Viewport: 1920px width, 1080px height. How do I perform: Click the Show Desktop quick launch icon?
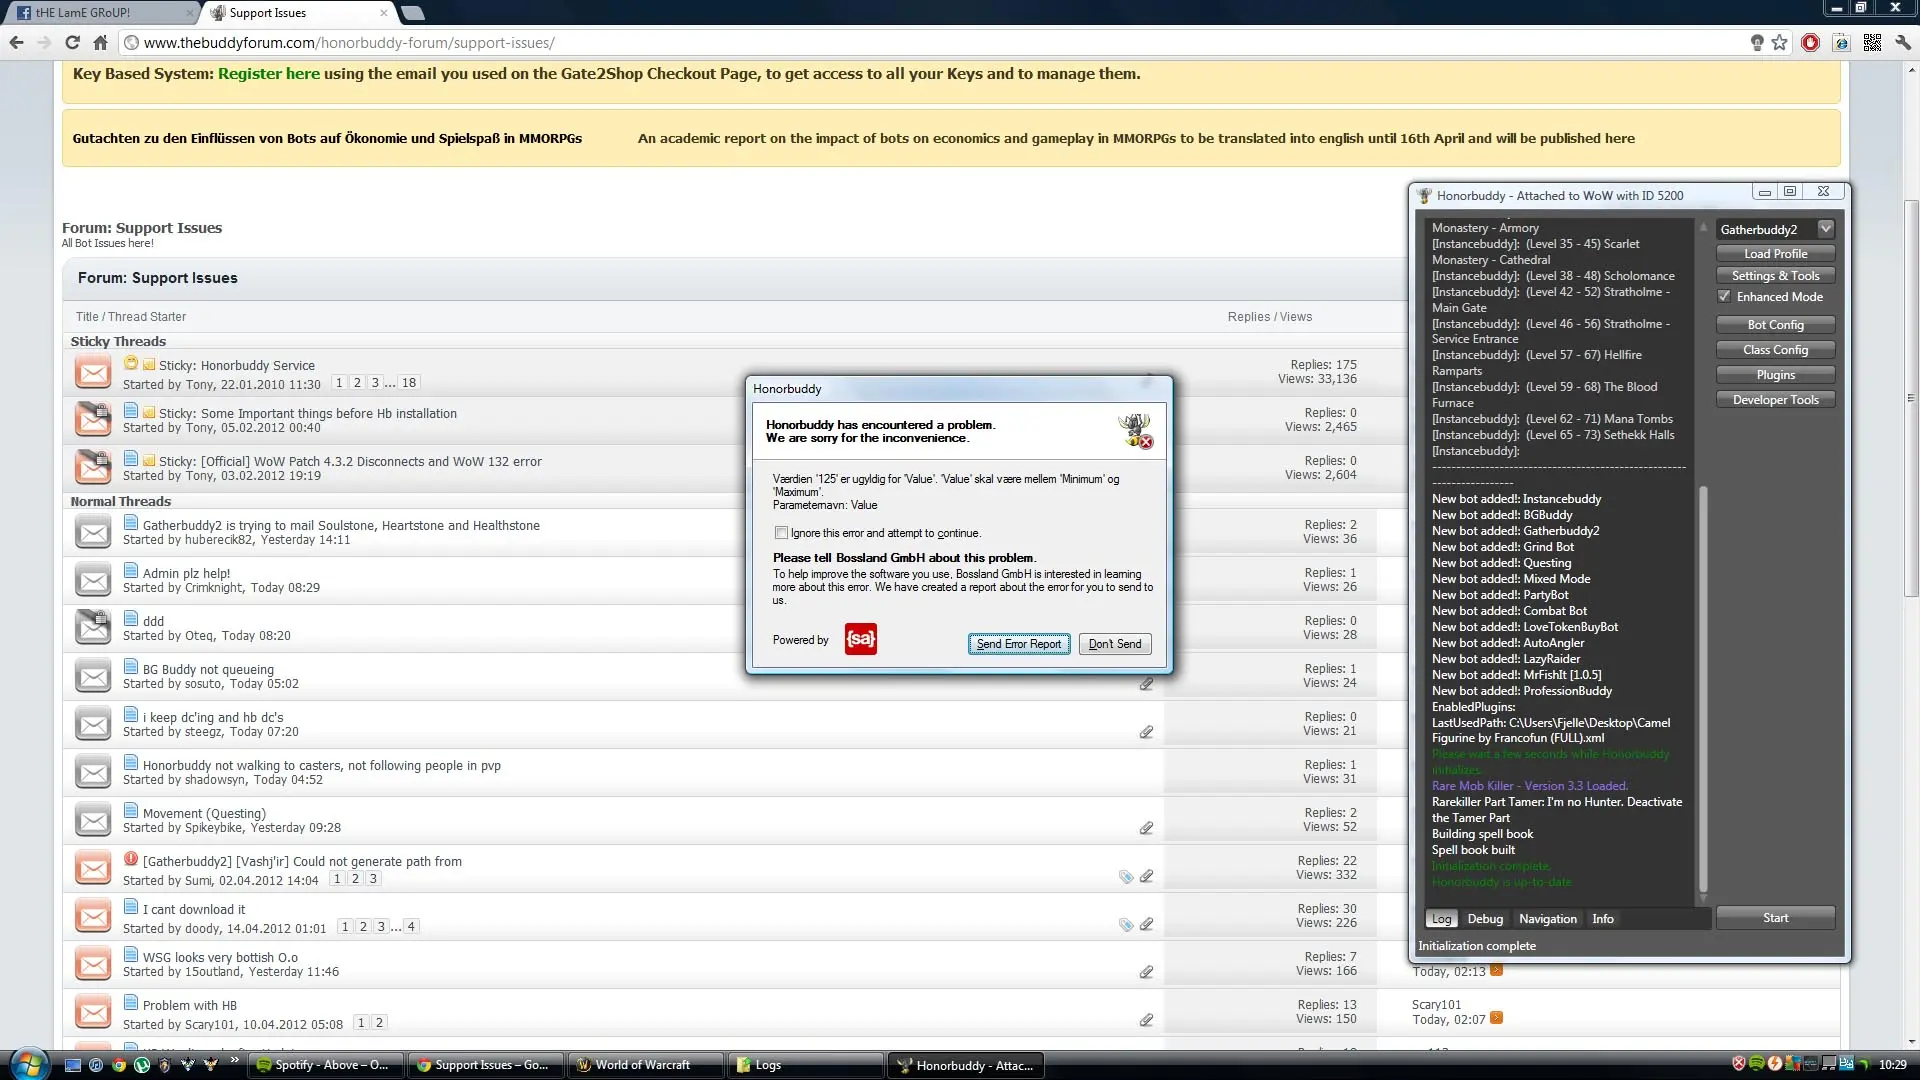pyautogui.click(x=72, y=1065)
